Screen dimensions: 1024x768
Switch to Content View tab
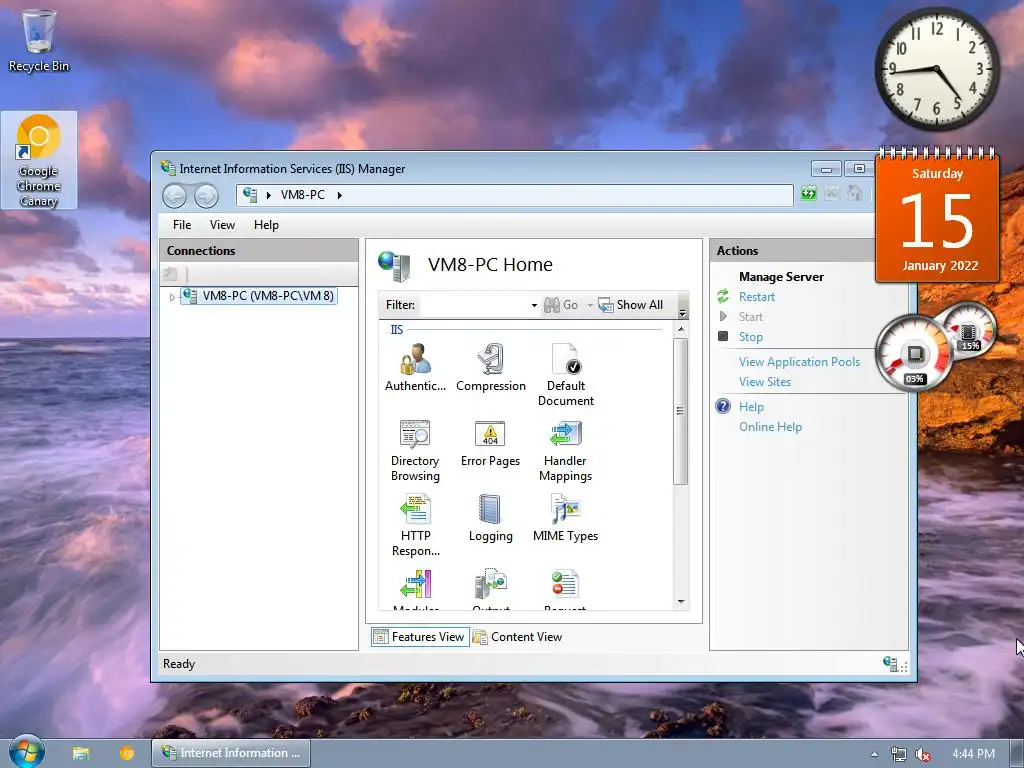[517, 637]
